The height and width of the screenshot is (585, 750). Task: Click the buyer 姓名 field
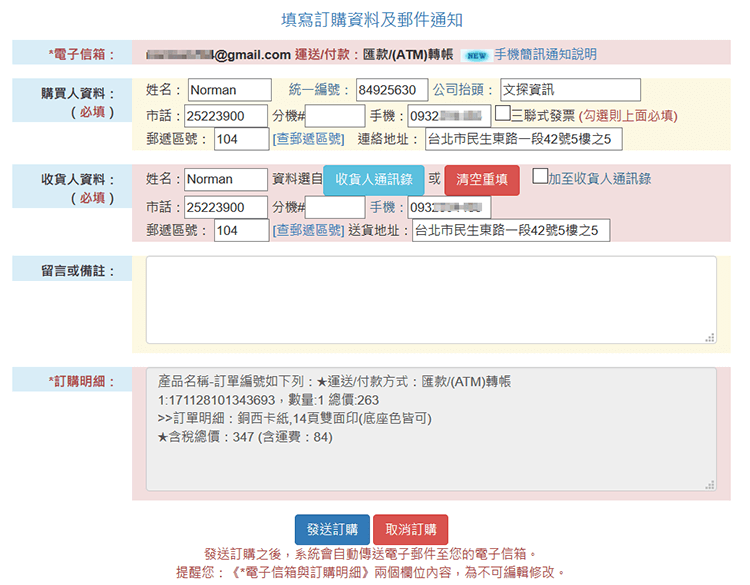coord(228,90)
